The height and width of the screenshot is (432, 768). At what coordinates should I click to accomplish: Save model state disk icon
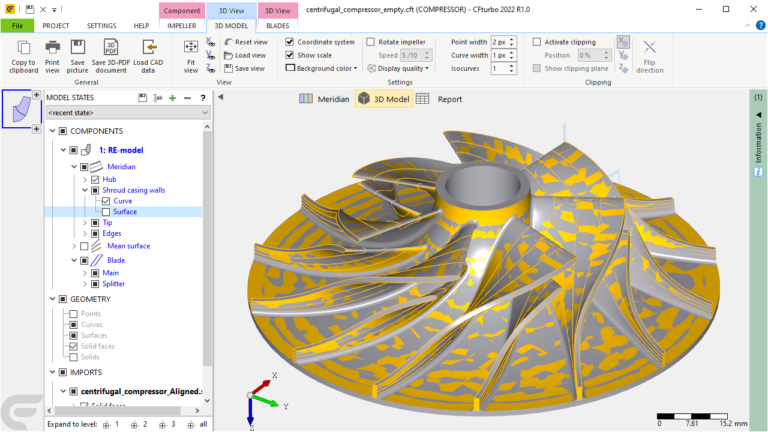point(143,98)
